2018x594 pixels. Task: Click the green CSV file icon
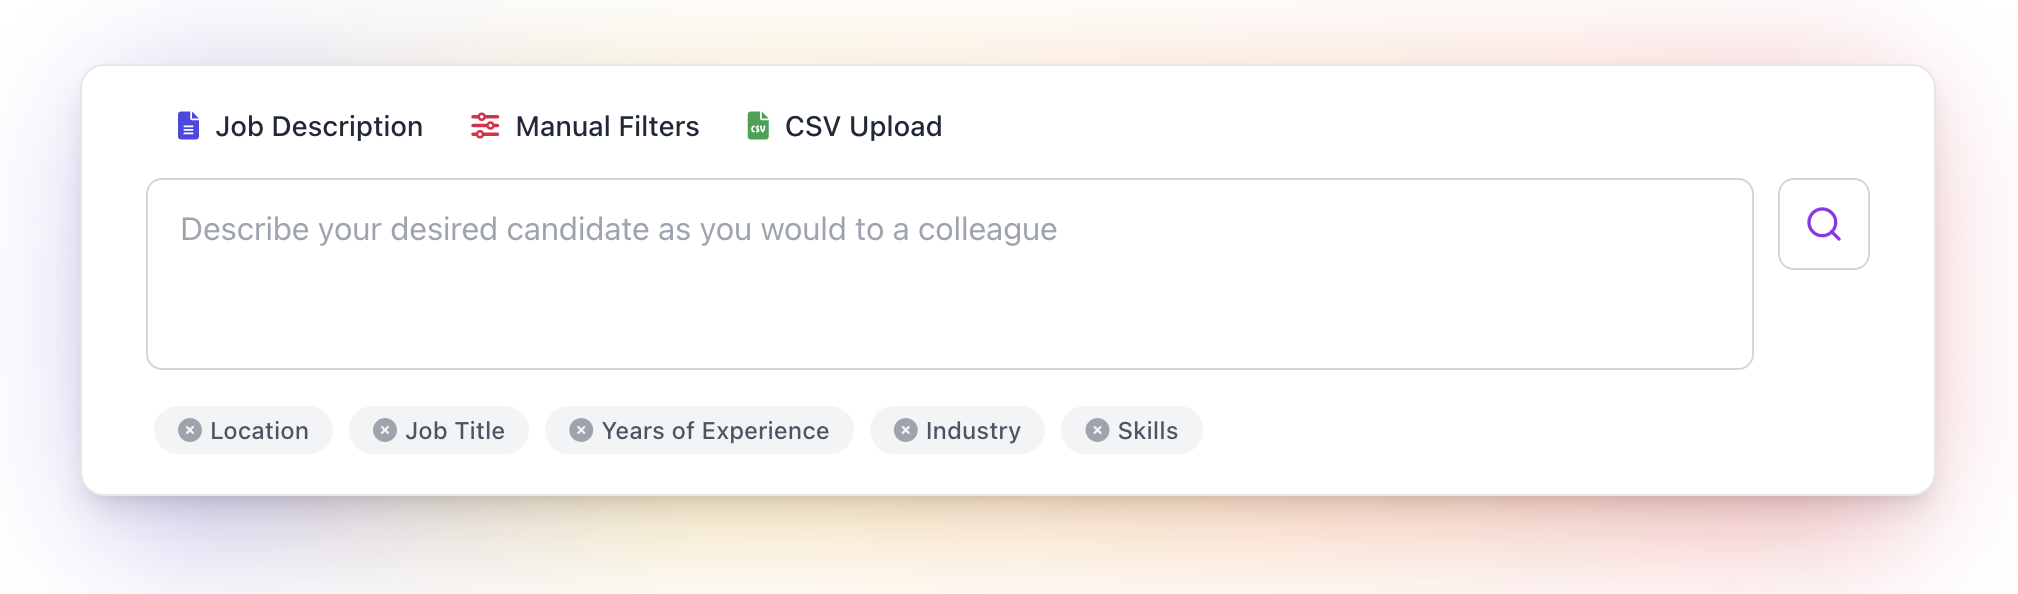click(758, 126)
